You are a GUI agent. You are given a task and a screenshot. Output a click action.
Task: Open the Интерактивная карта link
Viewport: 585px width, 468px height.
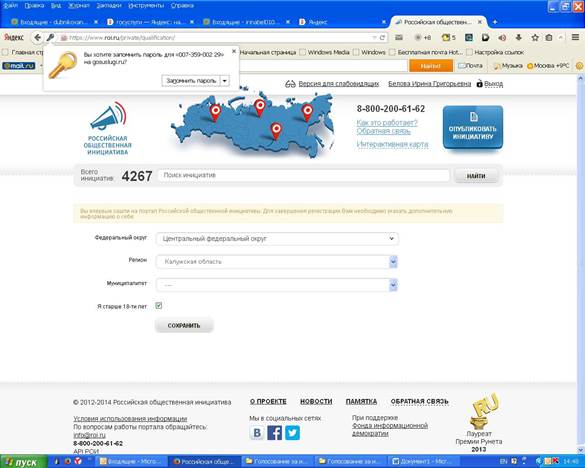tap(392, 144)
